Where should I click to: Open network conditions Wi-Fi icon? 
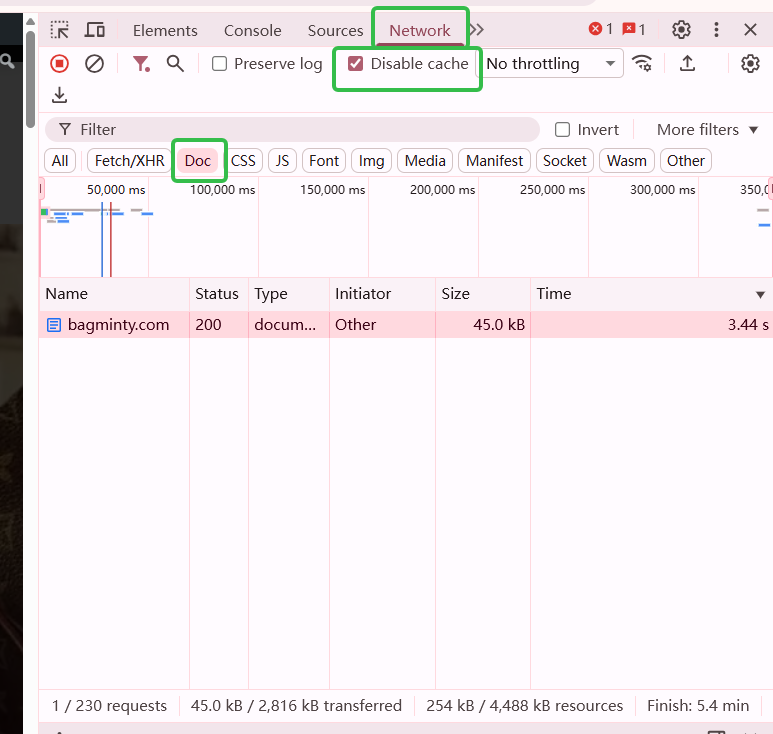pyautogui.click(x=642, y=64)
